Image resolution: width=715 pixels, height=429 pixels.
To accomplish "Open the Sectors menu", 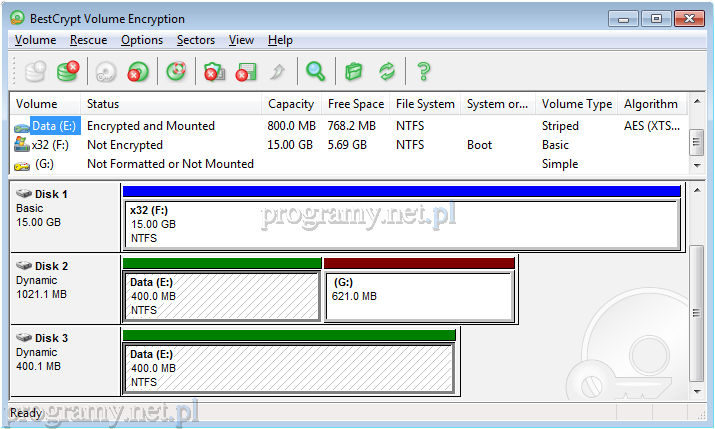I will click(x=196, y=40).
